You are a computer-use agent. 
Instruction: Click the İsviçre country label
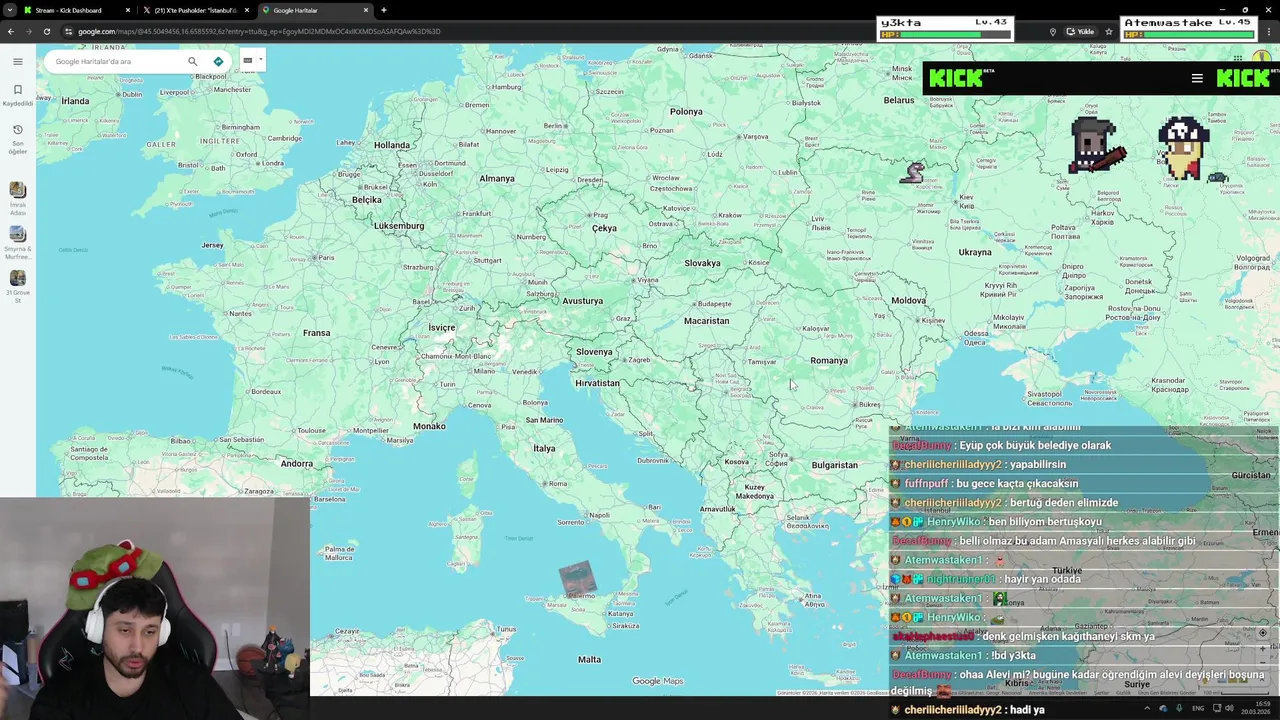(442, 327)
